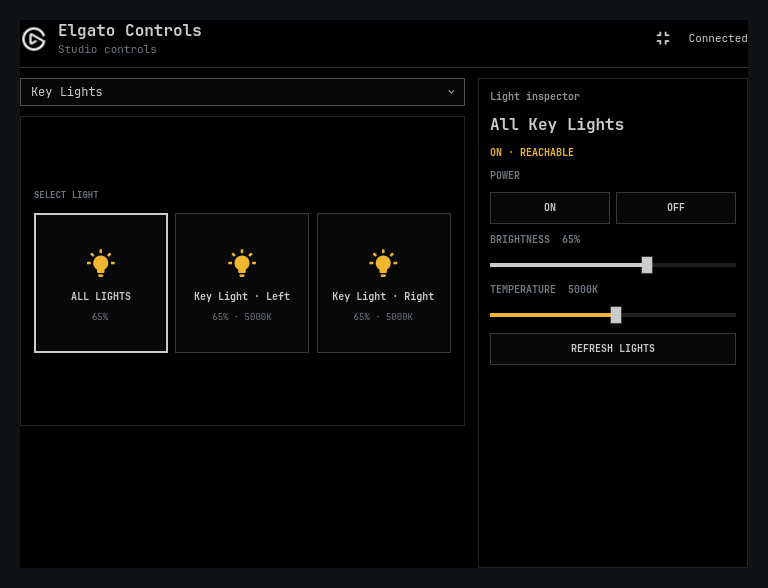768x588 pixels.
Task: Click the SELECT LIGHT label
Action: 66,195
